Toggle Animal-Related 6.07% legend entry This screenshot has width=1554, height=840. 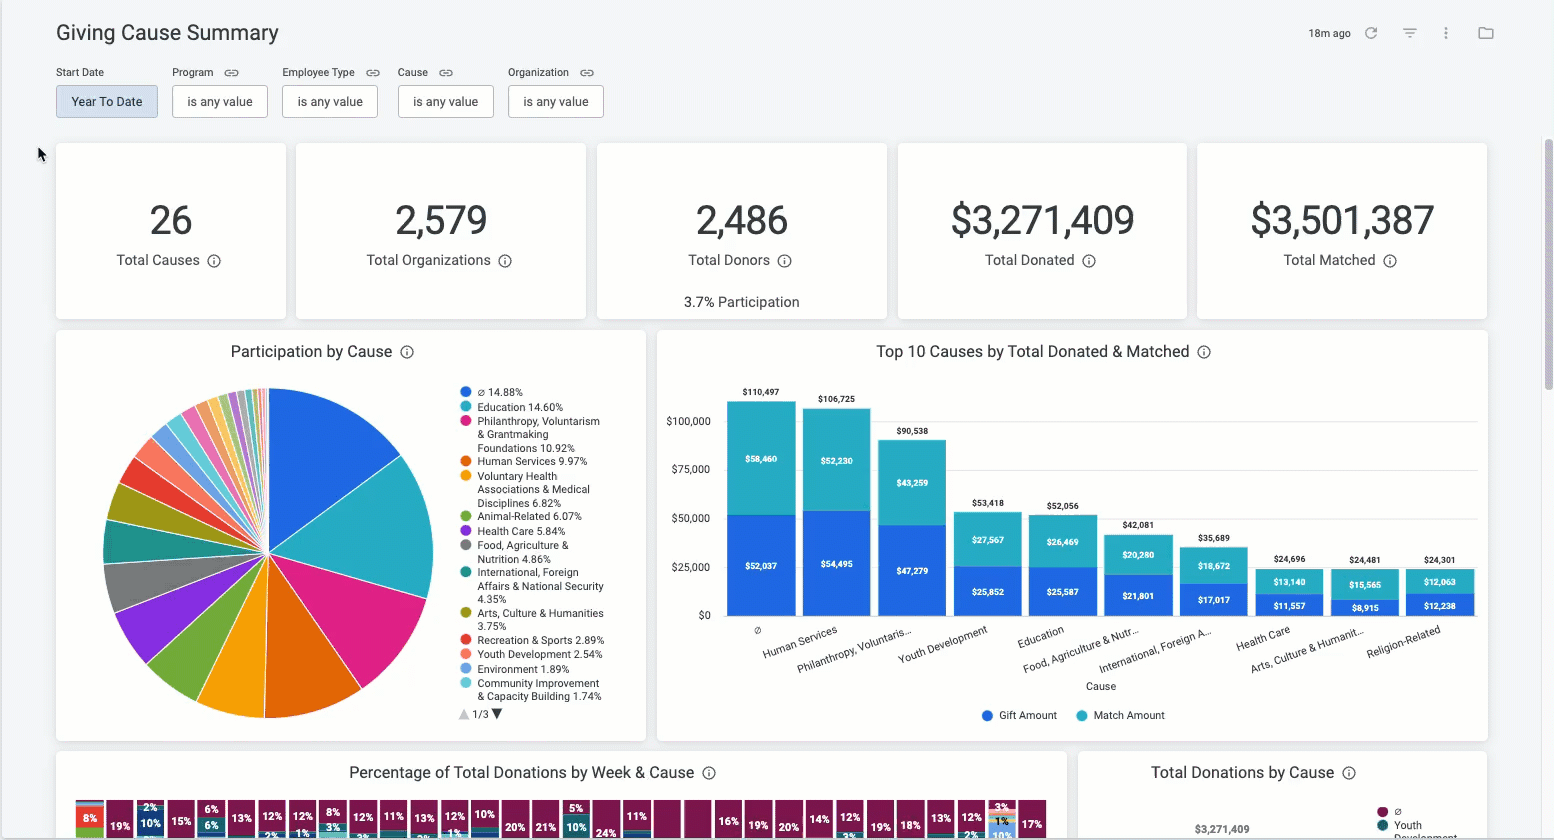pos(521,516)
